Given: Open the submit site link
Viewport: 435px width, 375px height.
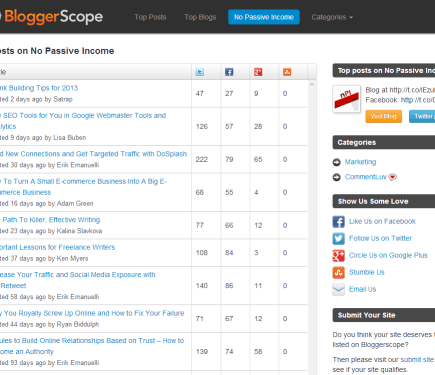Looking at the screenshot, I should (x=417, y=360).
